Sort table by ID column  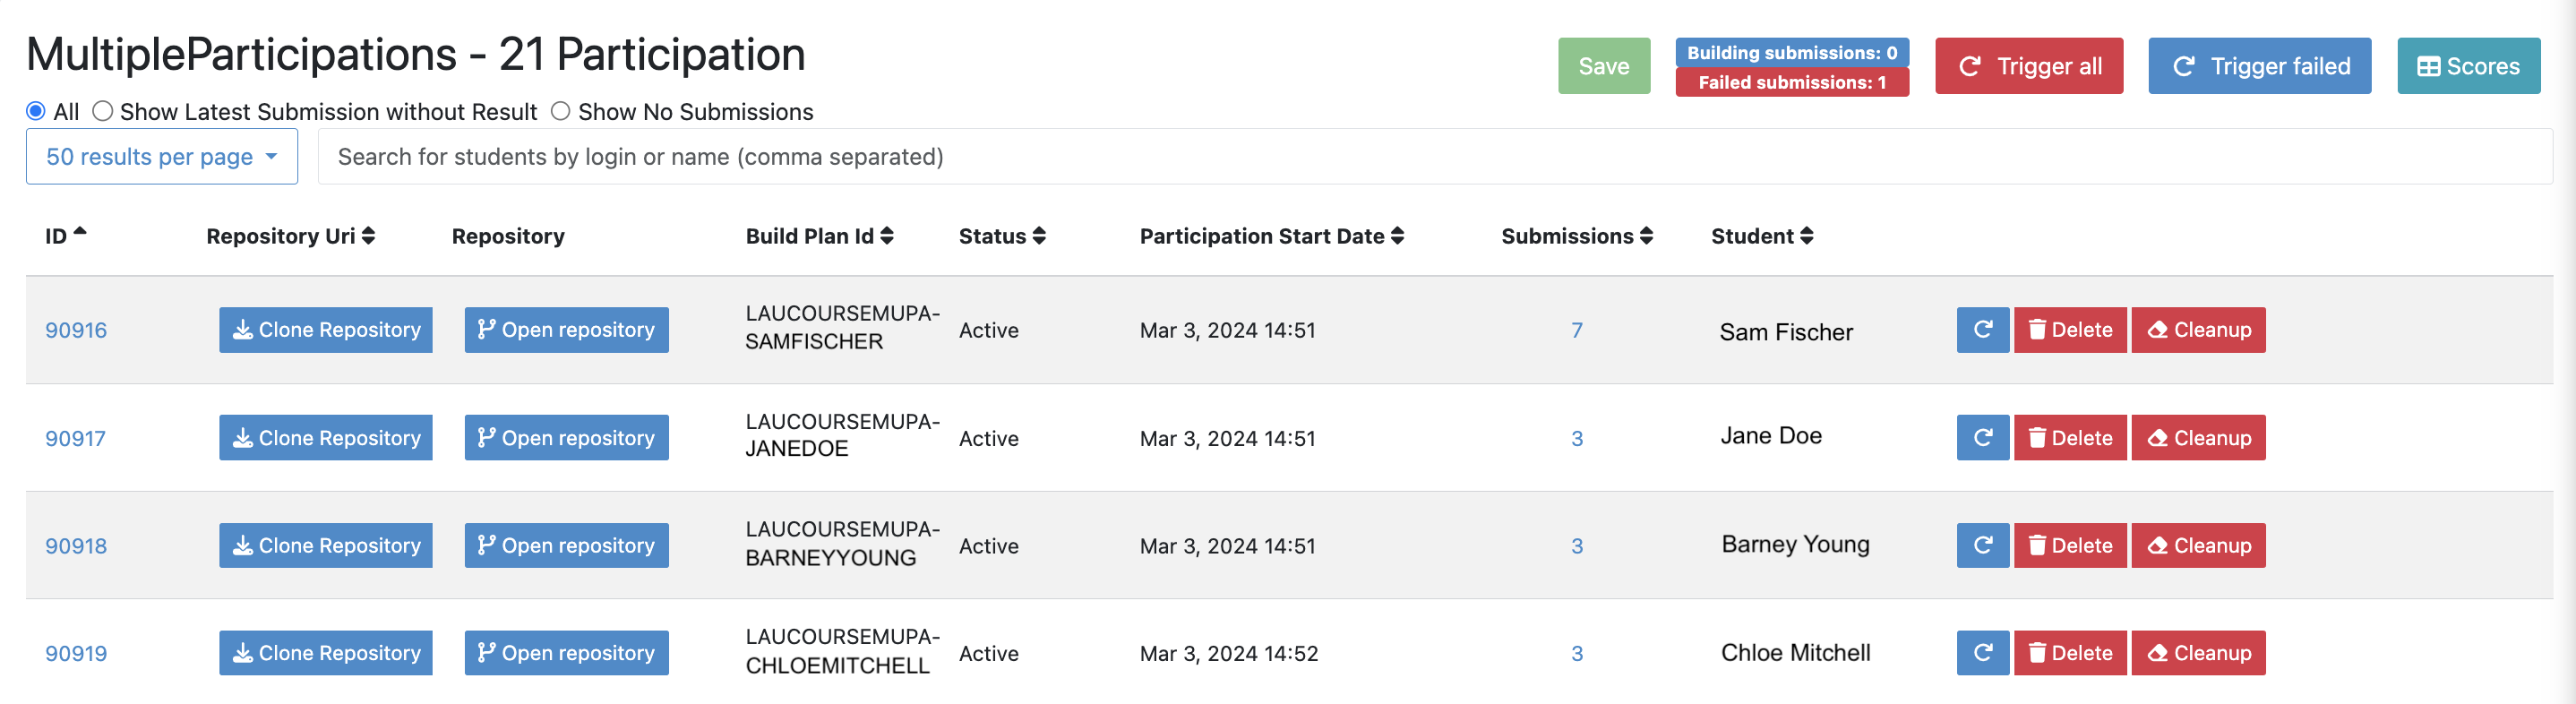(66, 235)
